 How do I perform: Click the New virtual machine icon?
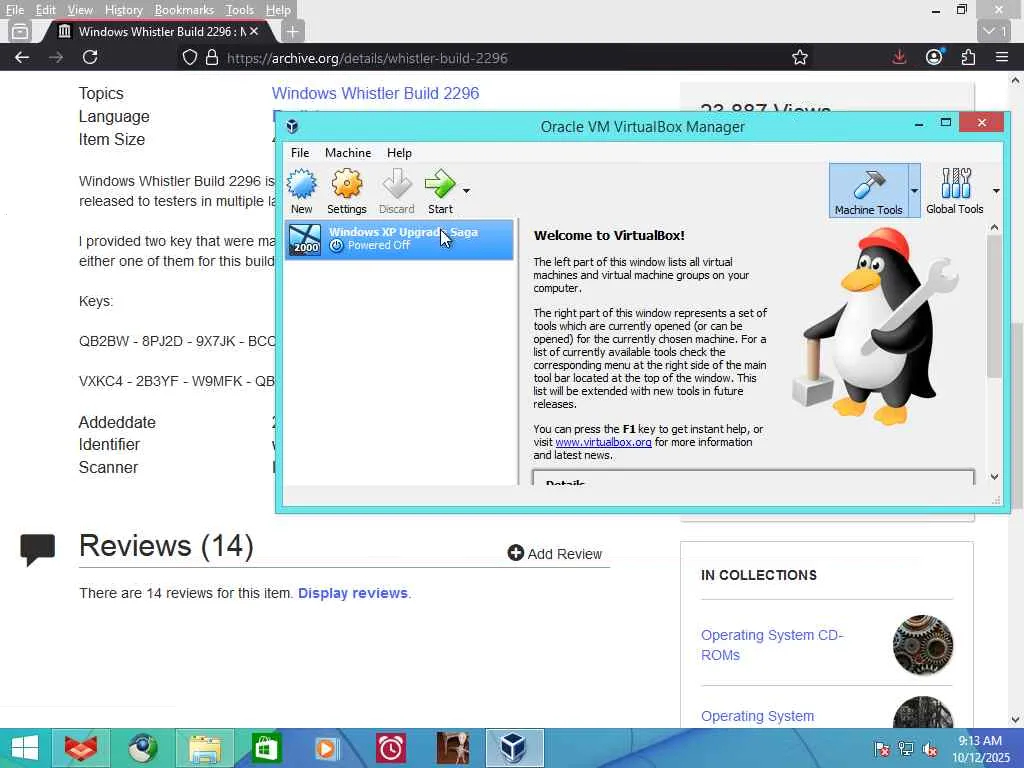click(302, 190)
